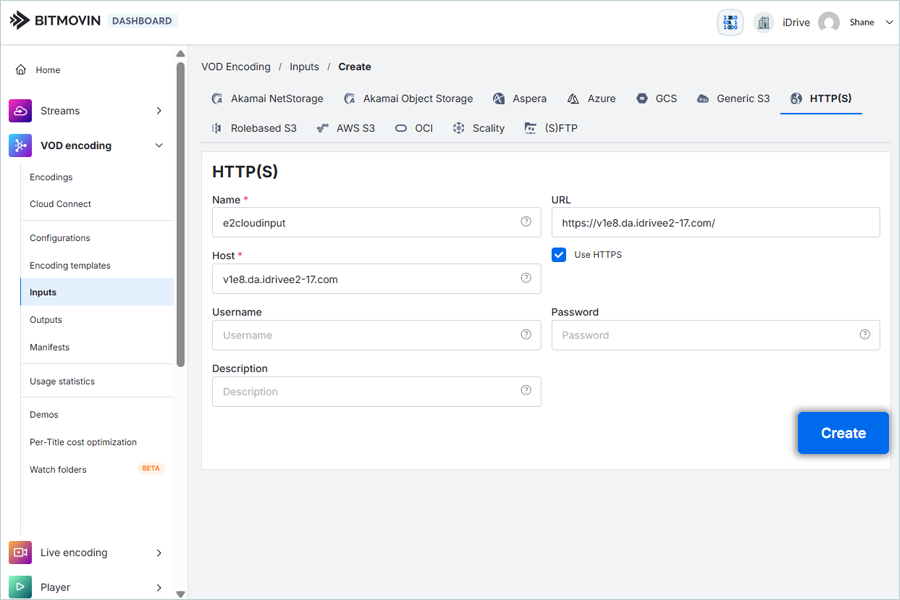Expand the Streams sidebar section

click(159, 111)
